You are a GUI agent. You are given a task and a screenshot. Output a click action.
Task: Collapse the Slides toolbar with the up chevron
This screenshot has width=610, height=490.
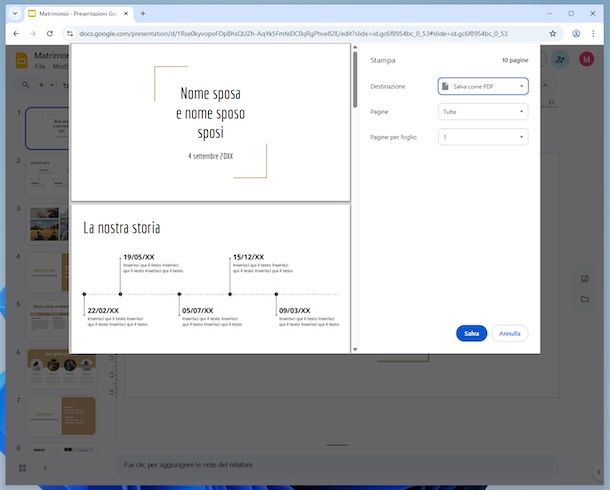[546, 85]
